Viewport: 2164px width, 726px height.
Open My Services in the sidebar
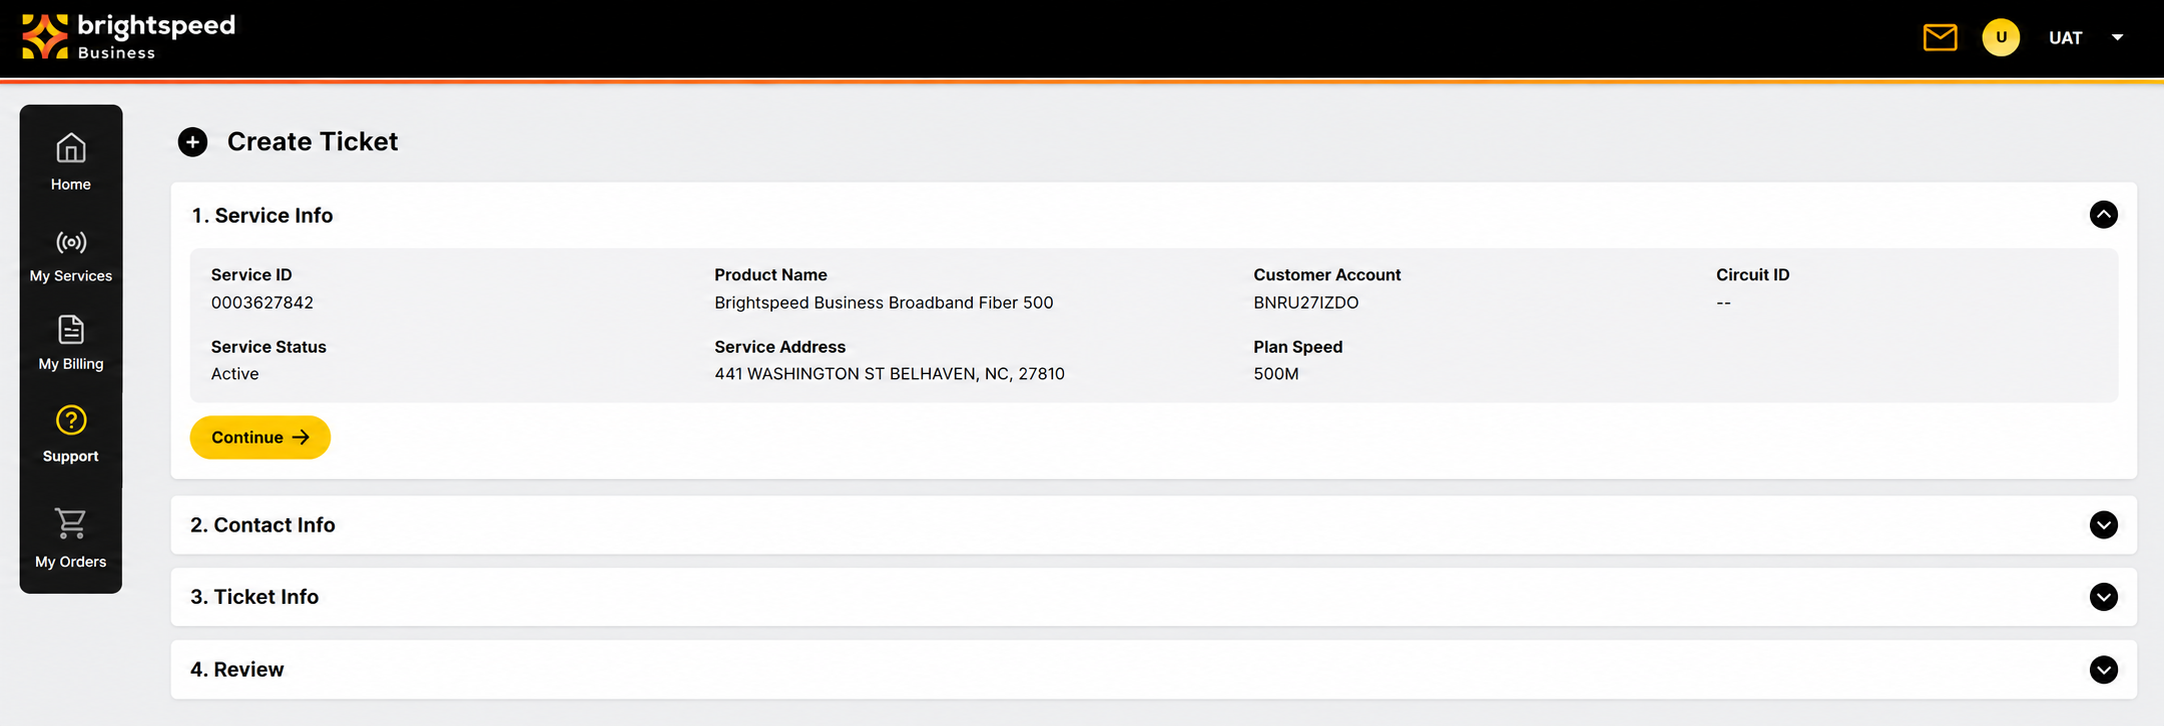[71, 256]
